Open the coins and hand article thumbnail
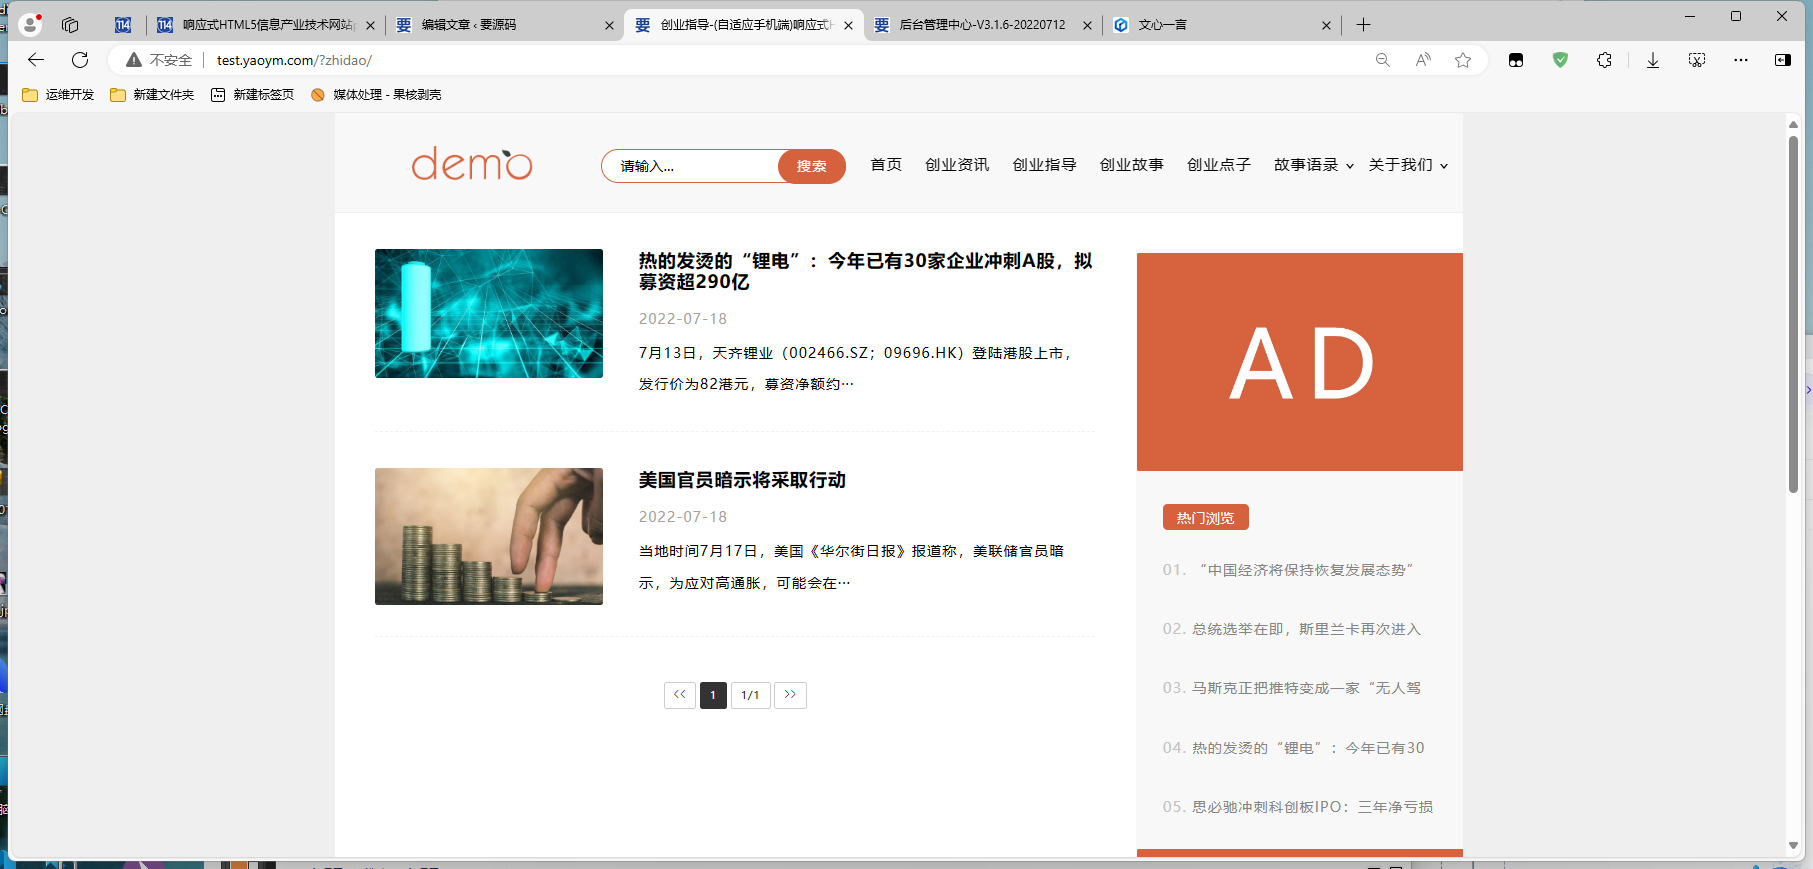This screenshot has height=869, width=1813. [x=489, y=536]
